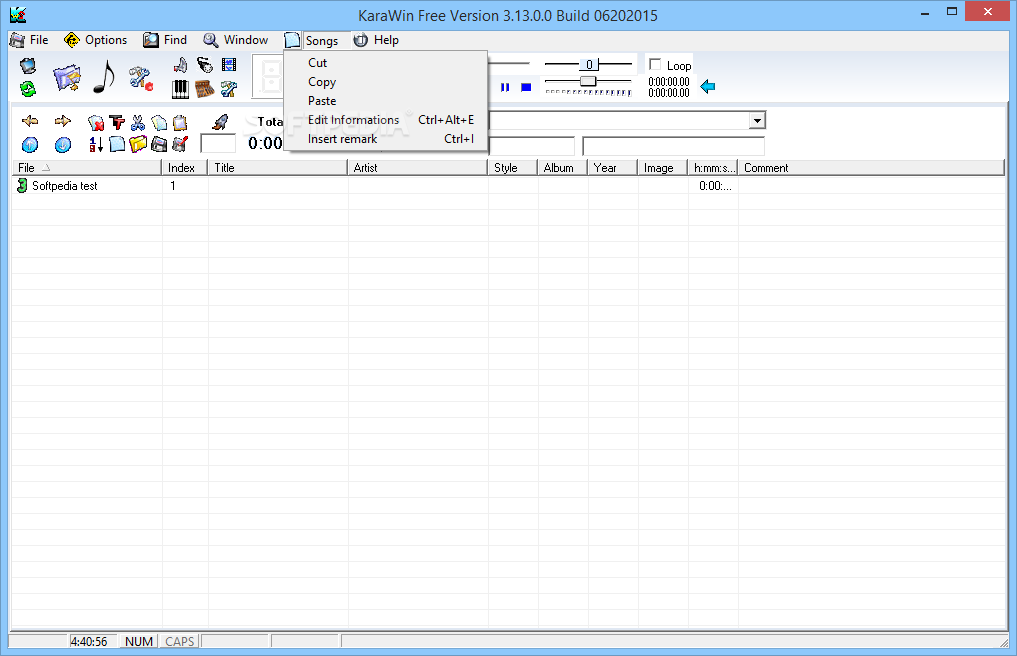Click the delete page icon with red X
The width and height of the screenshot is (1017, 656).
tap(96, 123)
